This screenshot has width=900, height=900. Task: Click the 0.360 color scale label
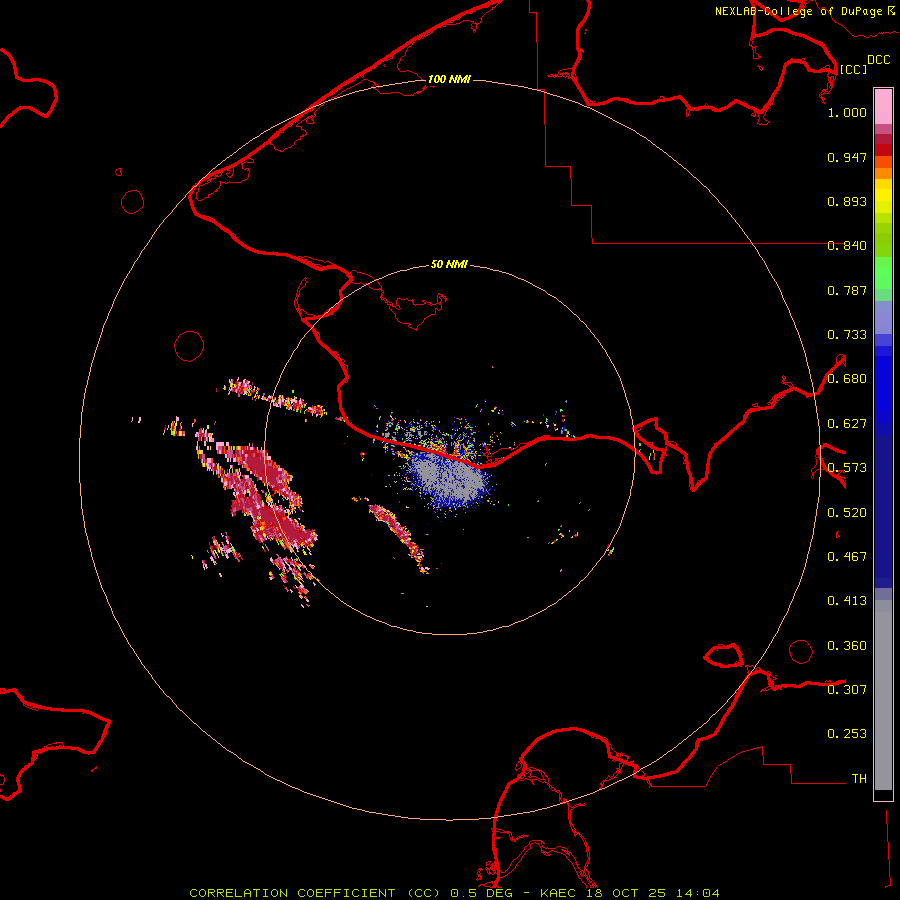tap(847, 646)
